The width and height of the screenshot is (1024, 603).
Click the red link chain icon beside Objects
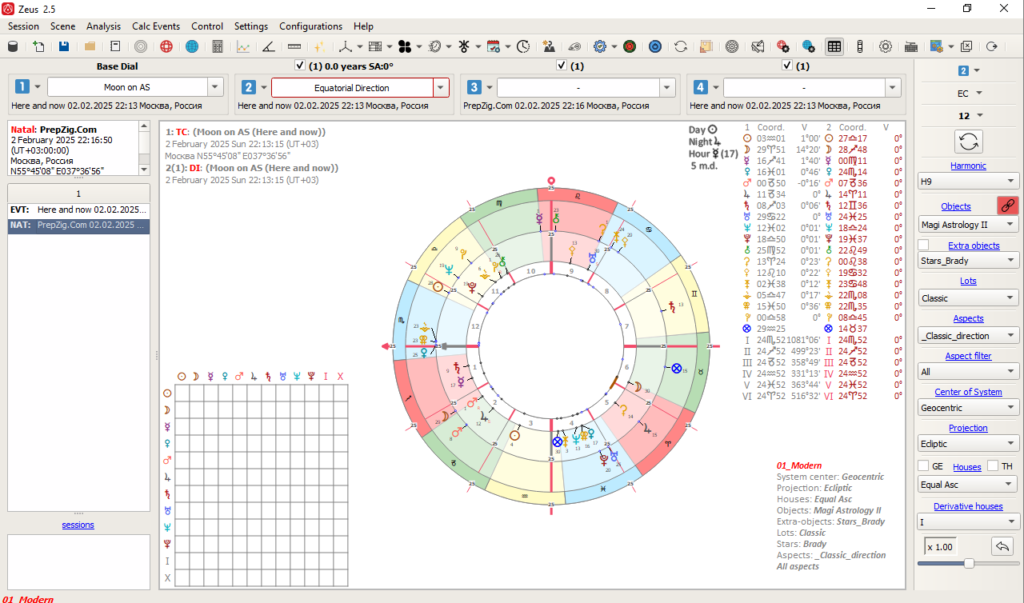point(1008,206)
